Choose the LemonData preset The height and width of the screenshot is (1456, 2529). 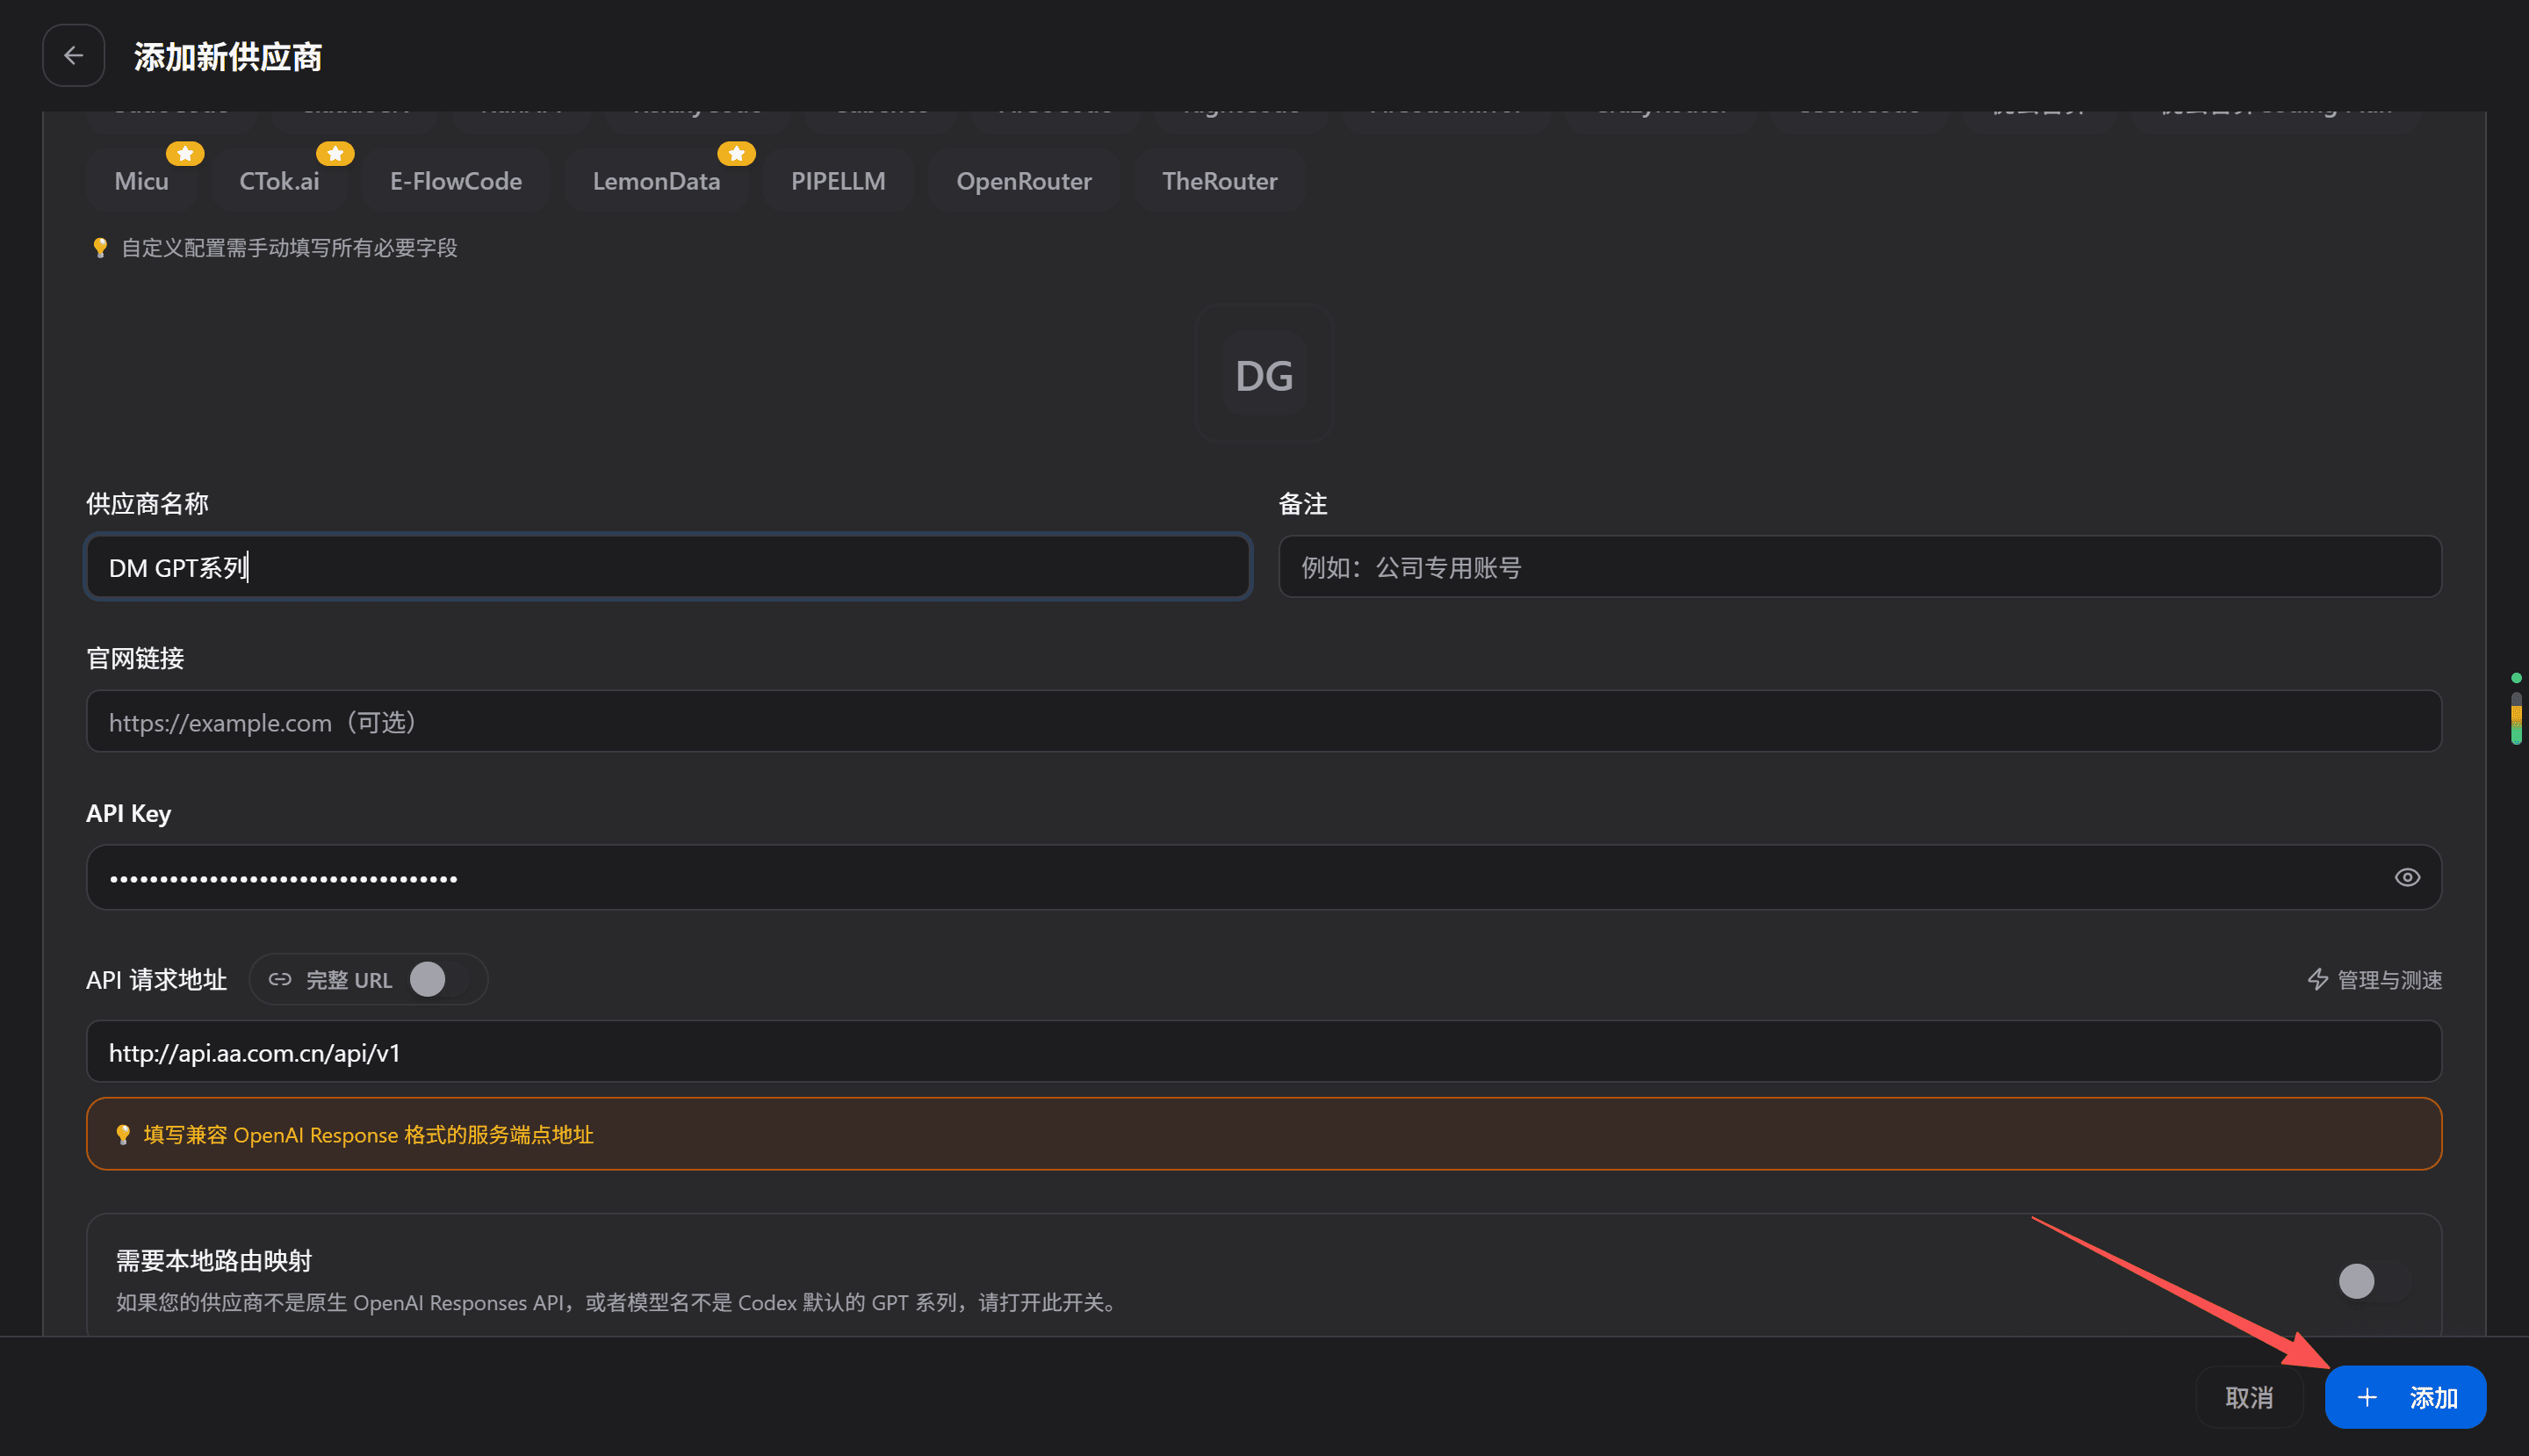656,181
